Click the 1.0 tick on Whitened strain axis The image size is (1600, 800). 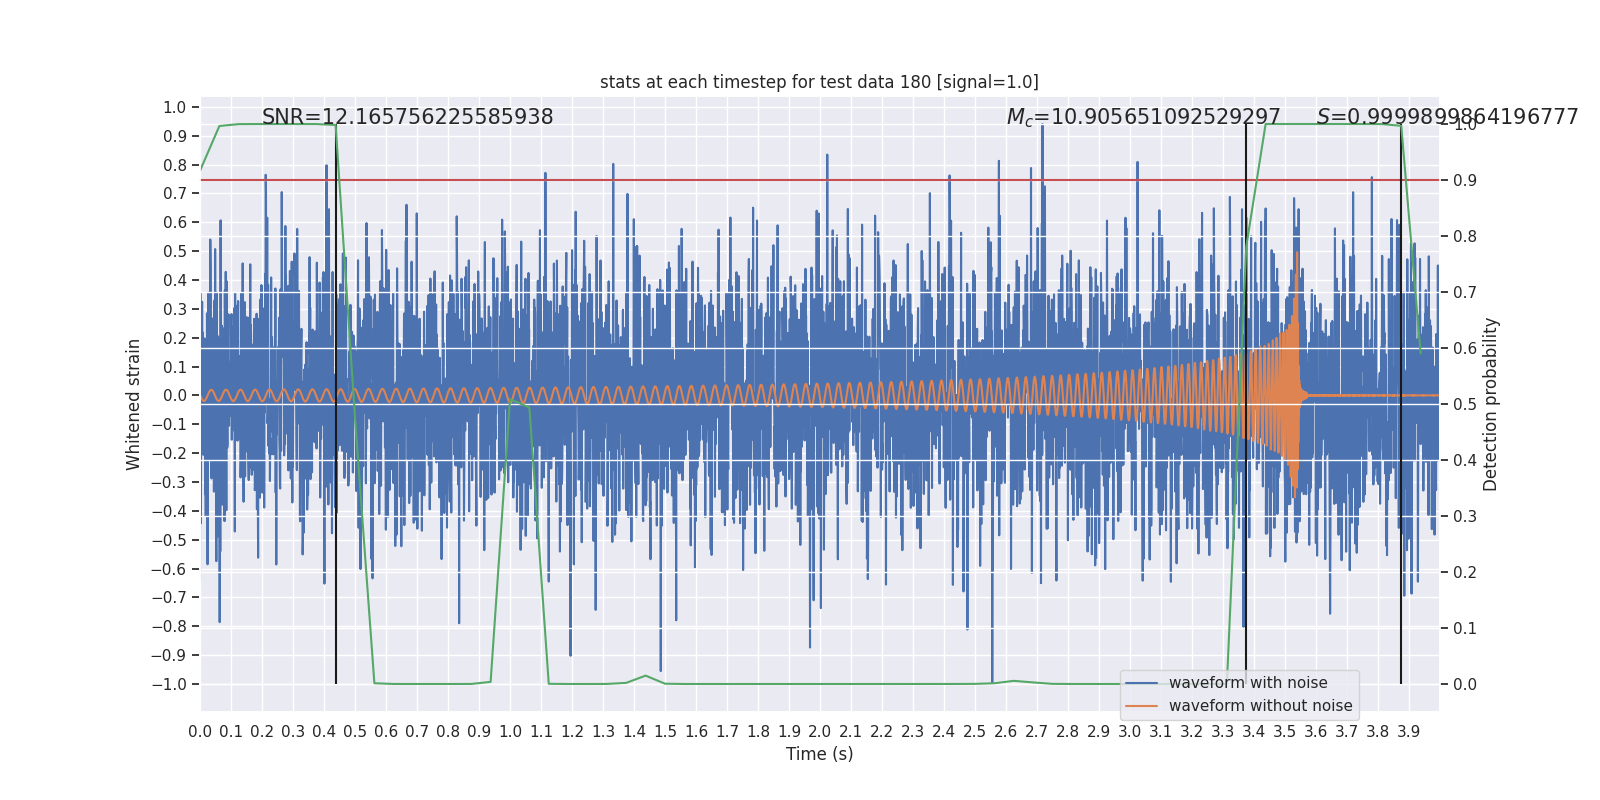click(175, 108)
